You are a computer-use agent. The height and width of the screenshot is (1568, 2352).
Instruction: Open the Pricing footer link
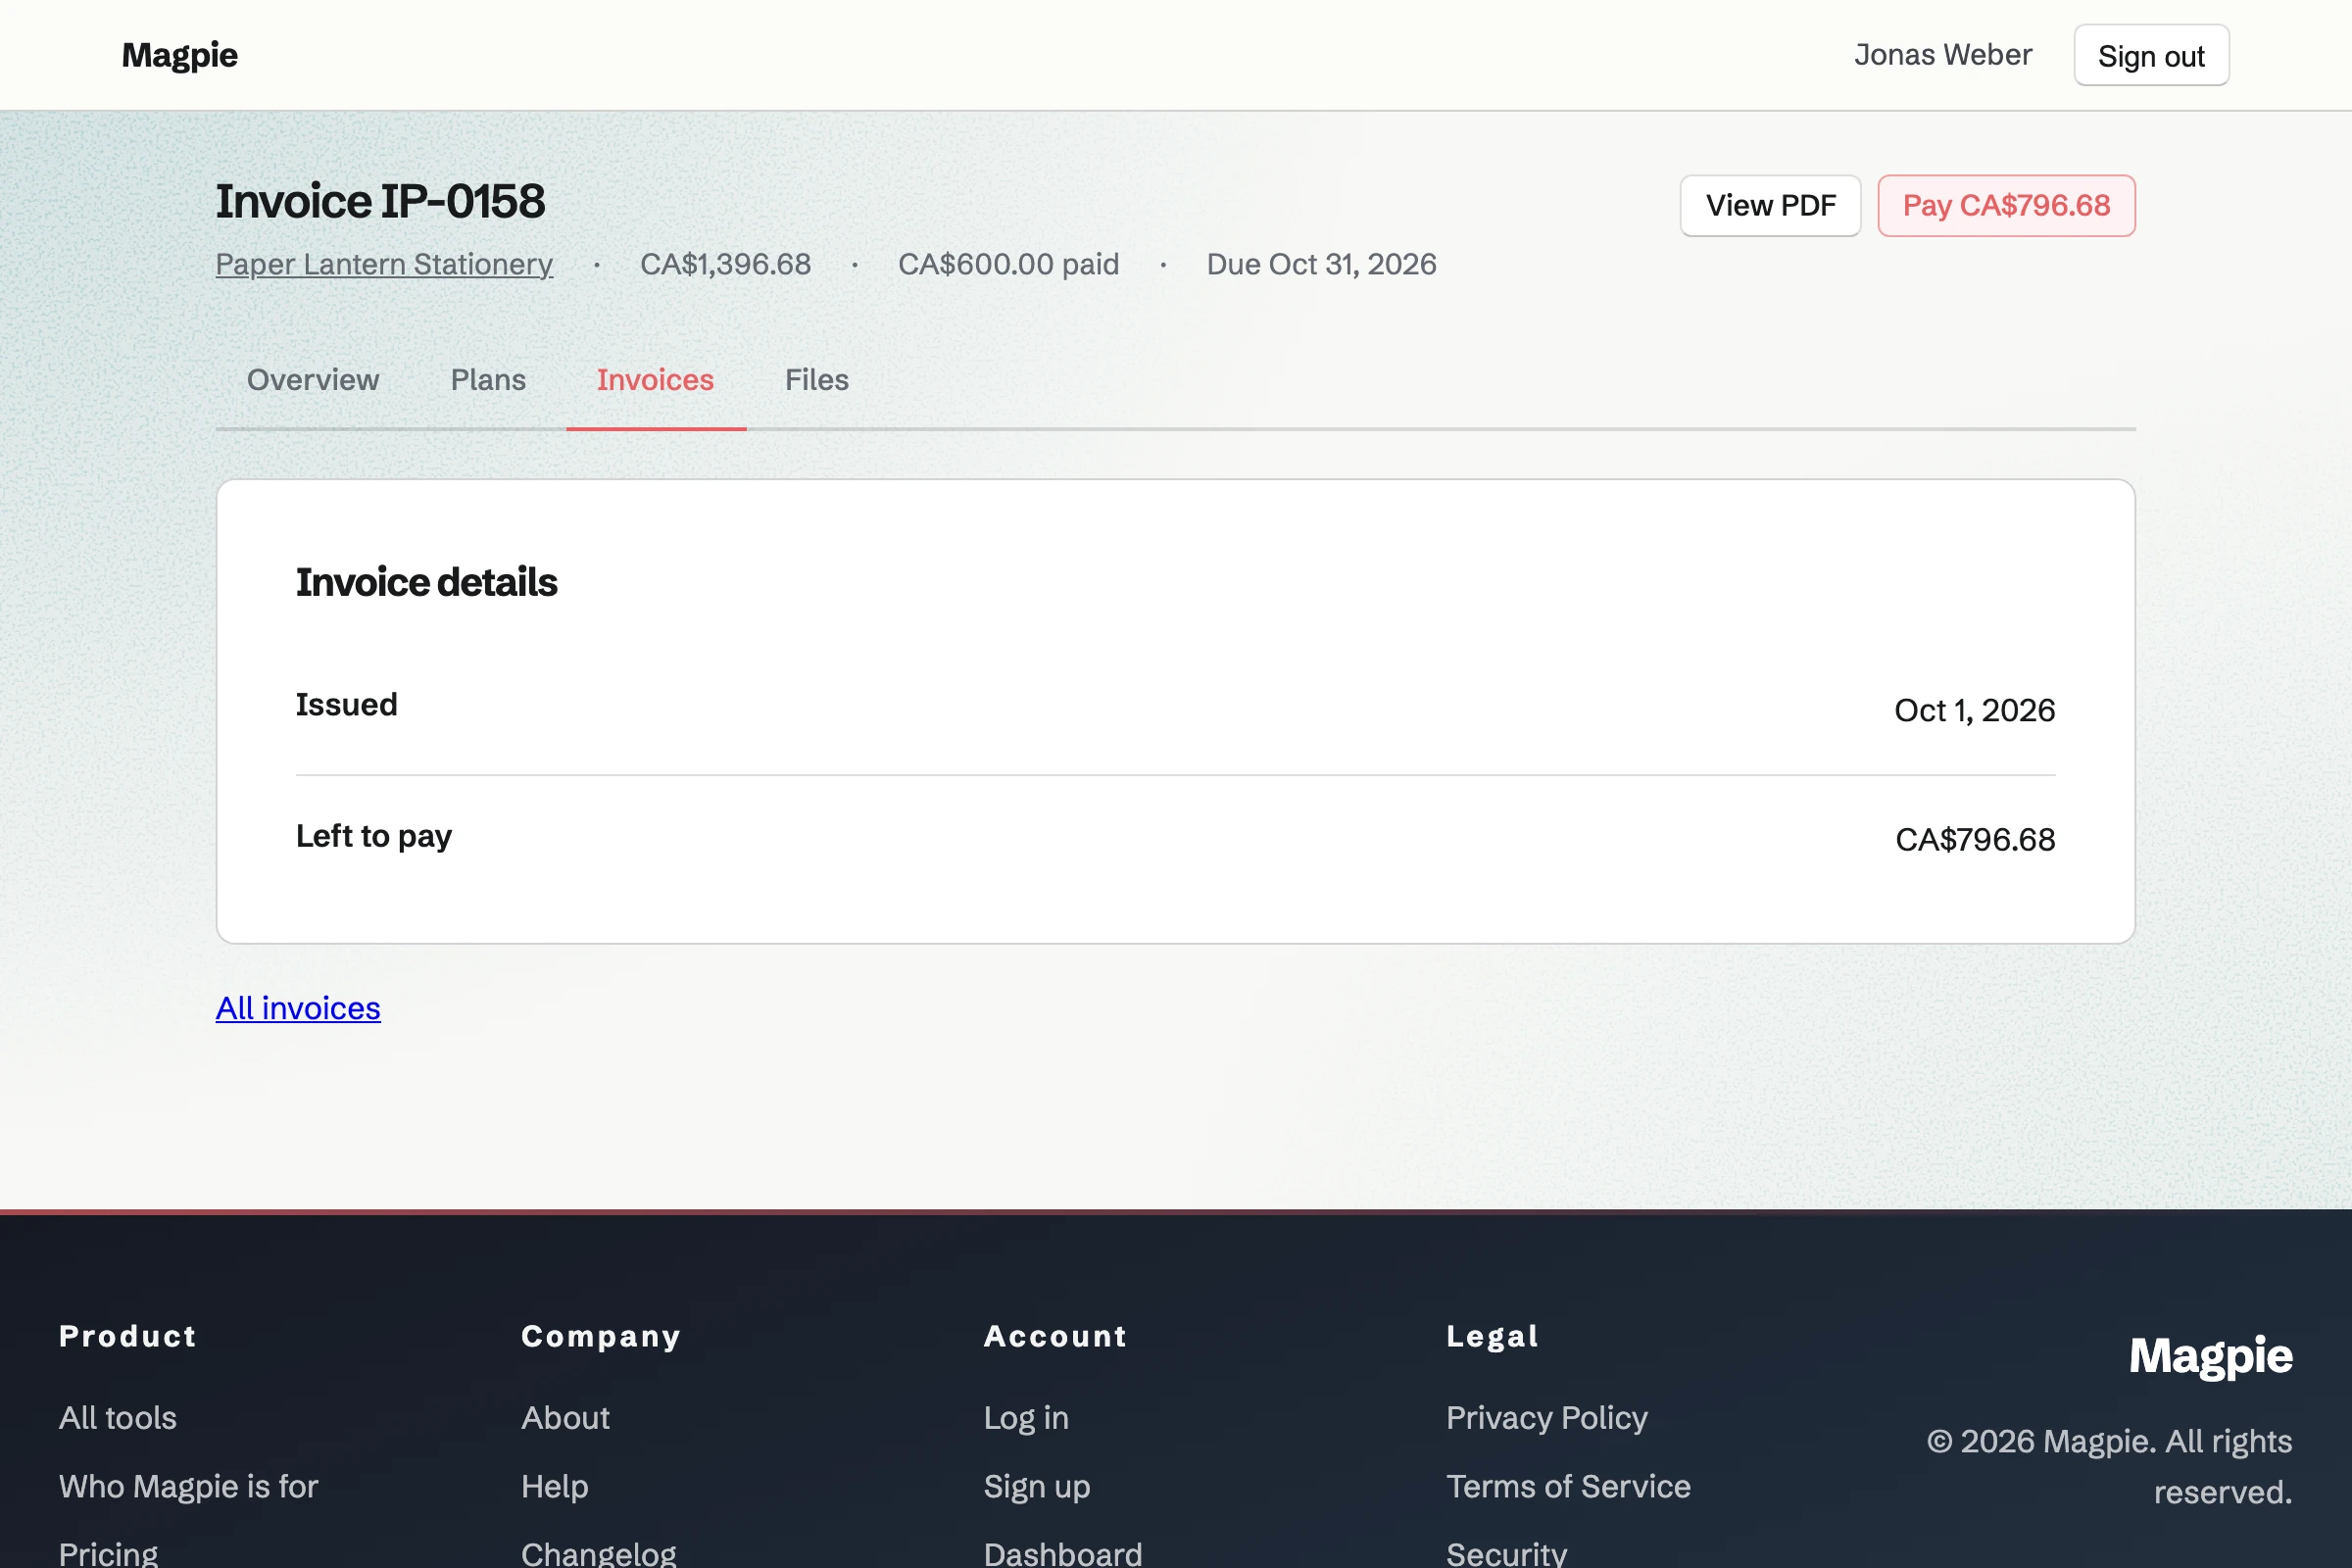click(108, 1554)
